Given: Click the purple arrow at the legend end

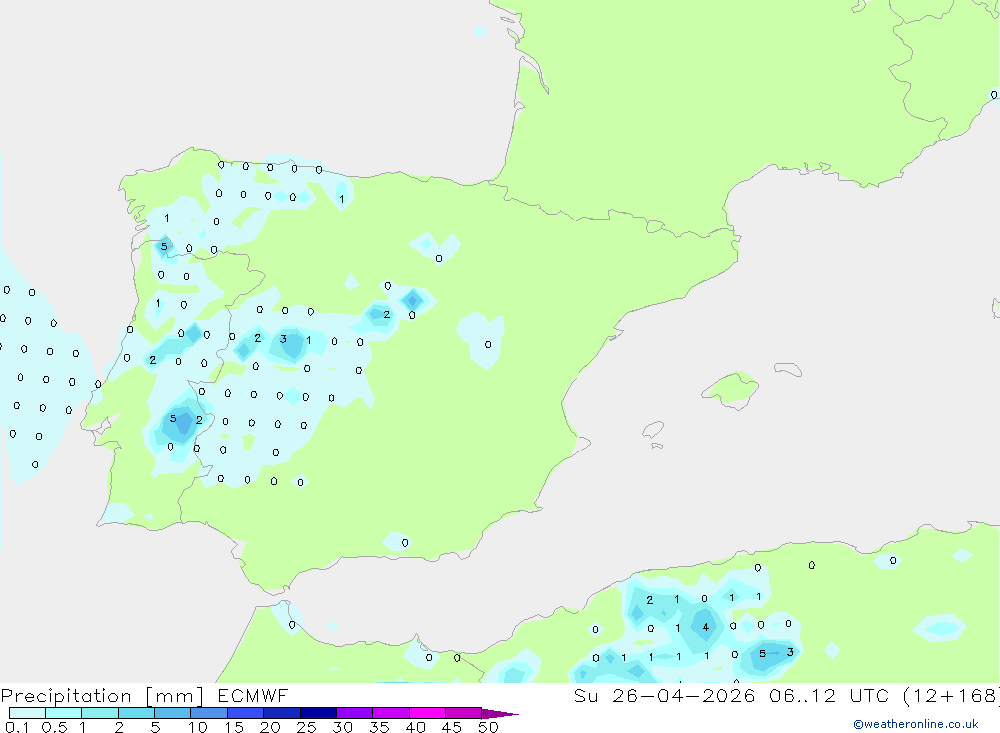Looking at the screenshot, I should coord(499,713).
